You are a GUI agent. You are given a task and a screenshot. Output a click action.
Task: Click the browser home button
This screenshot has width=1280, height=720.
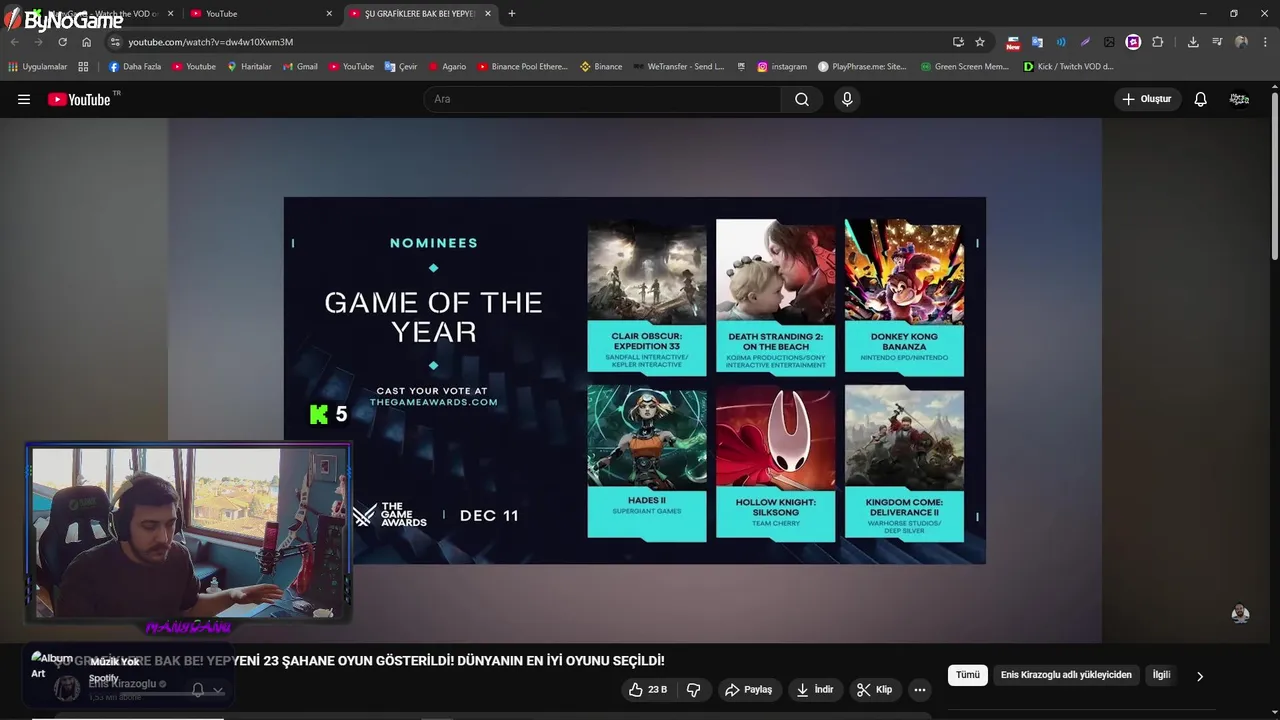[86, 42]
